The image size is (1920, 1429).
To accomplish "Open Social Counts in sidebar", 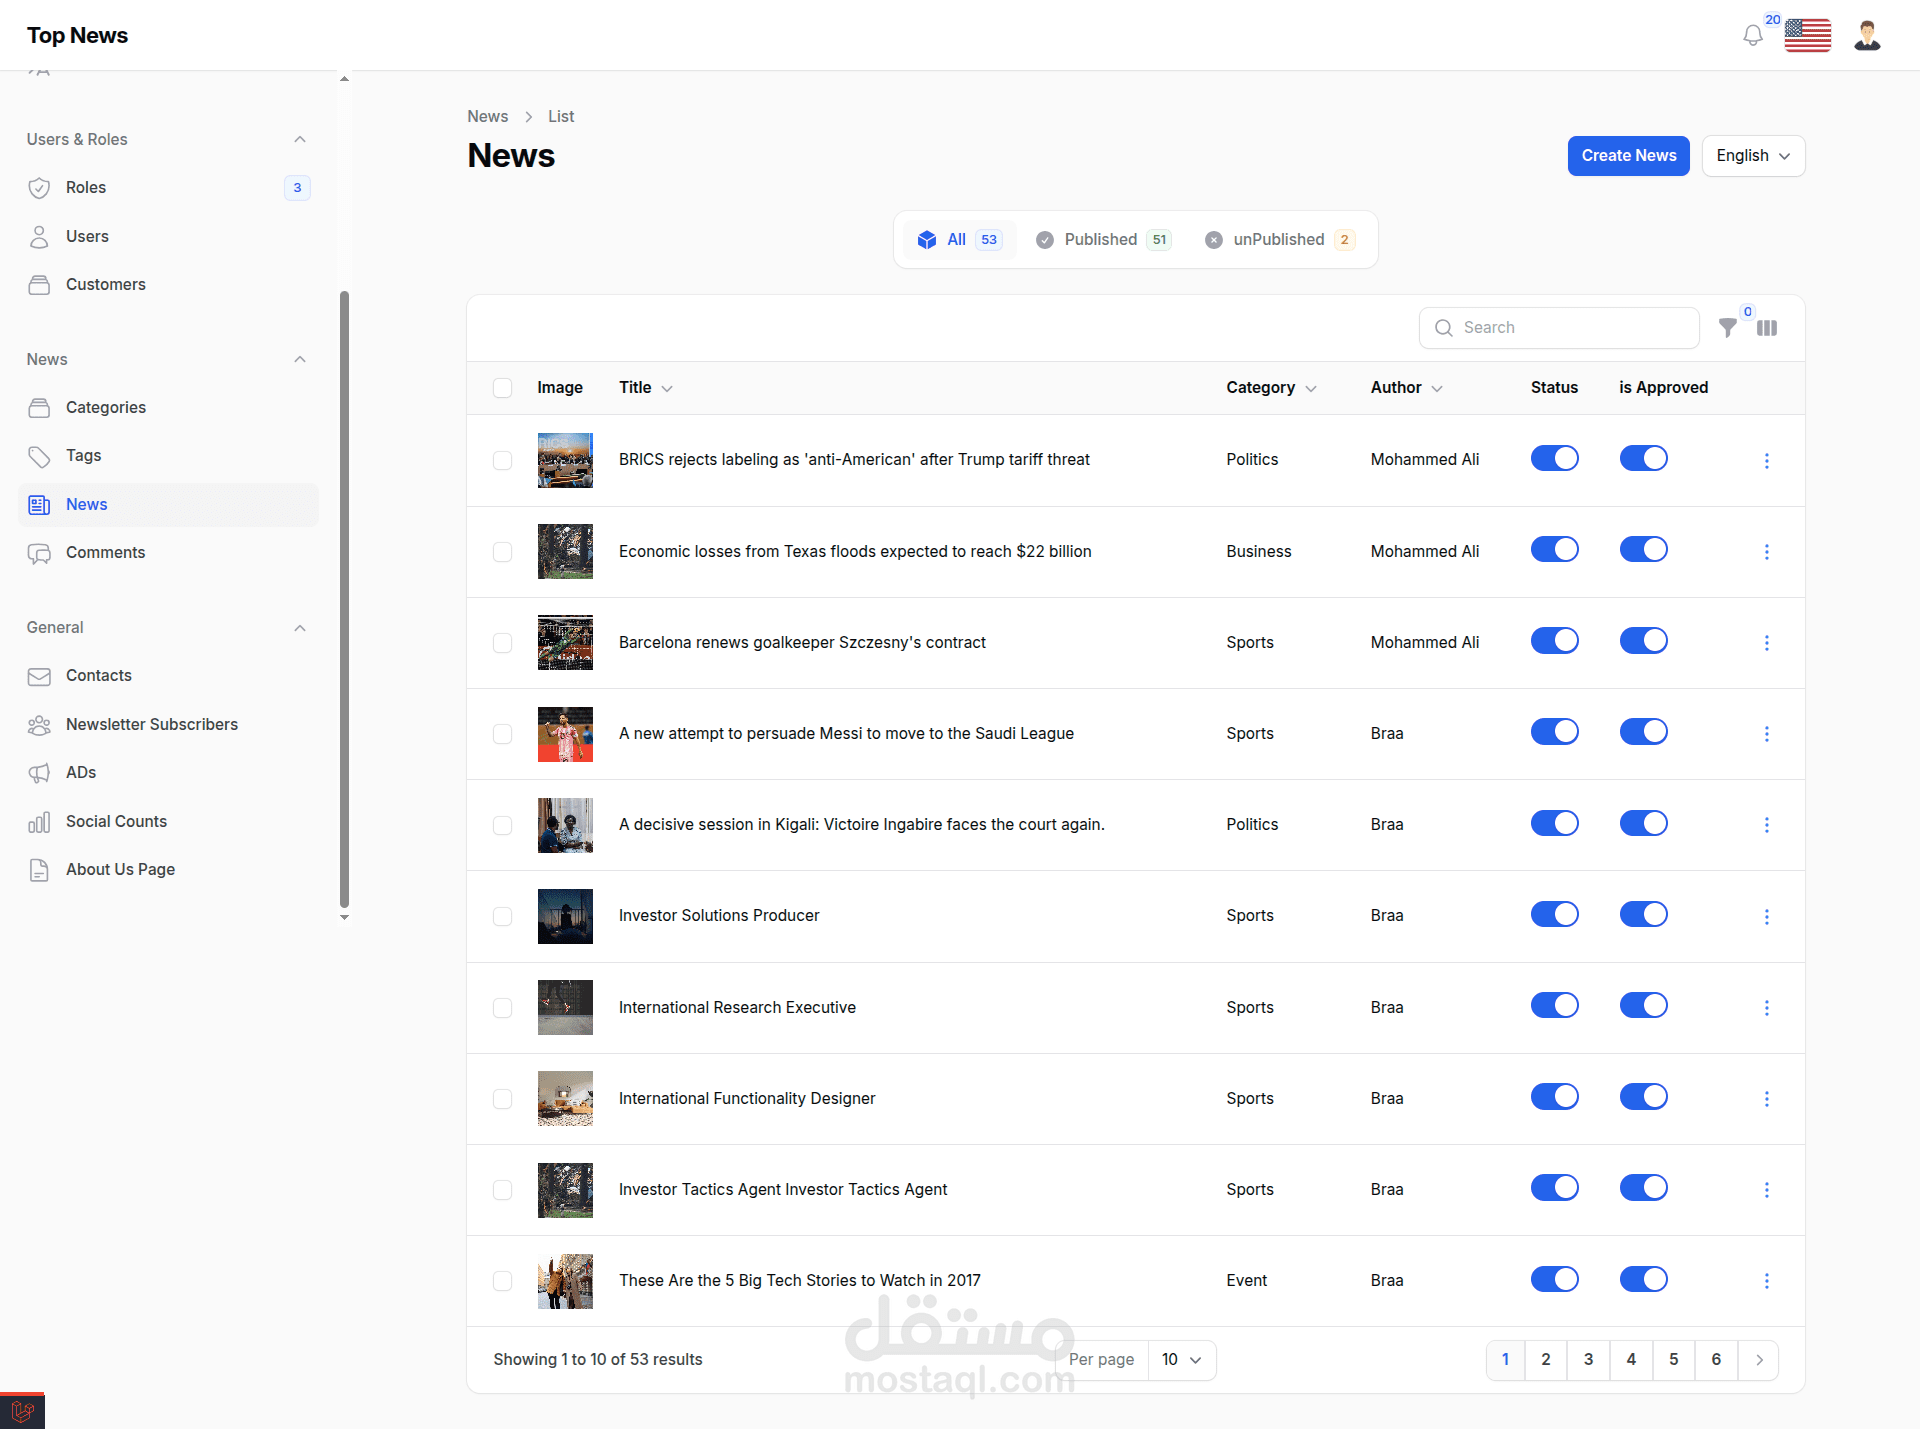I will [x=116, y=821].
